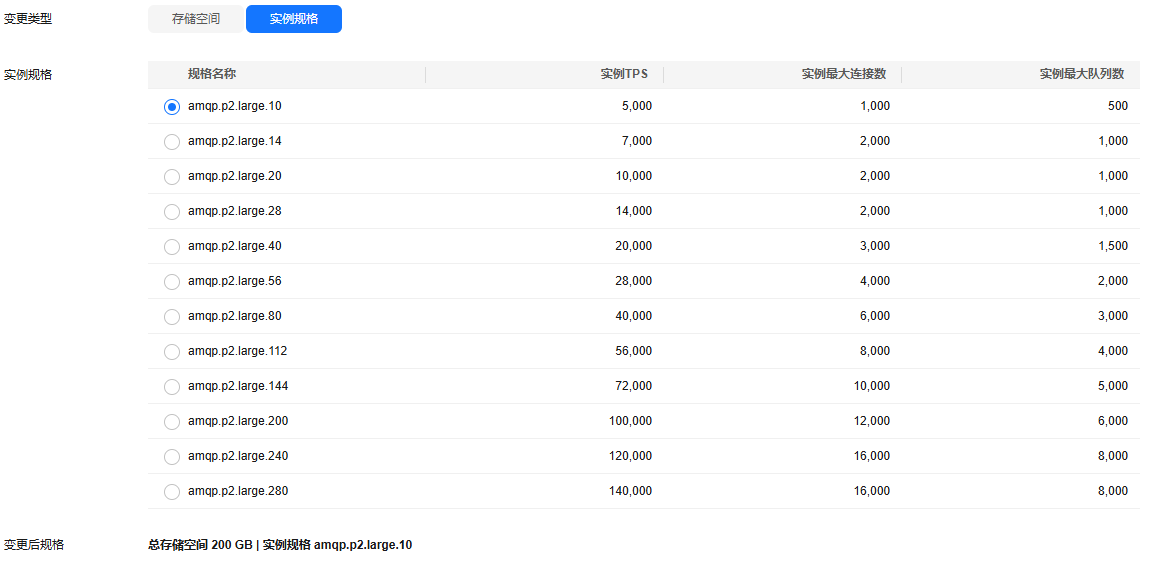1156x563 pixels.
Task: Pick the amqp.p2.large.144 specification
Action: click(x=172, y=387)
